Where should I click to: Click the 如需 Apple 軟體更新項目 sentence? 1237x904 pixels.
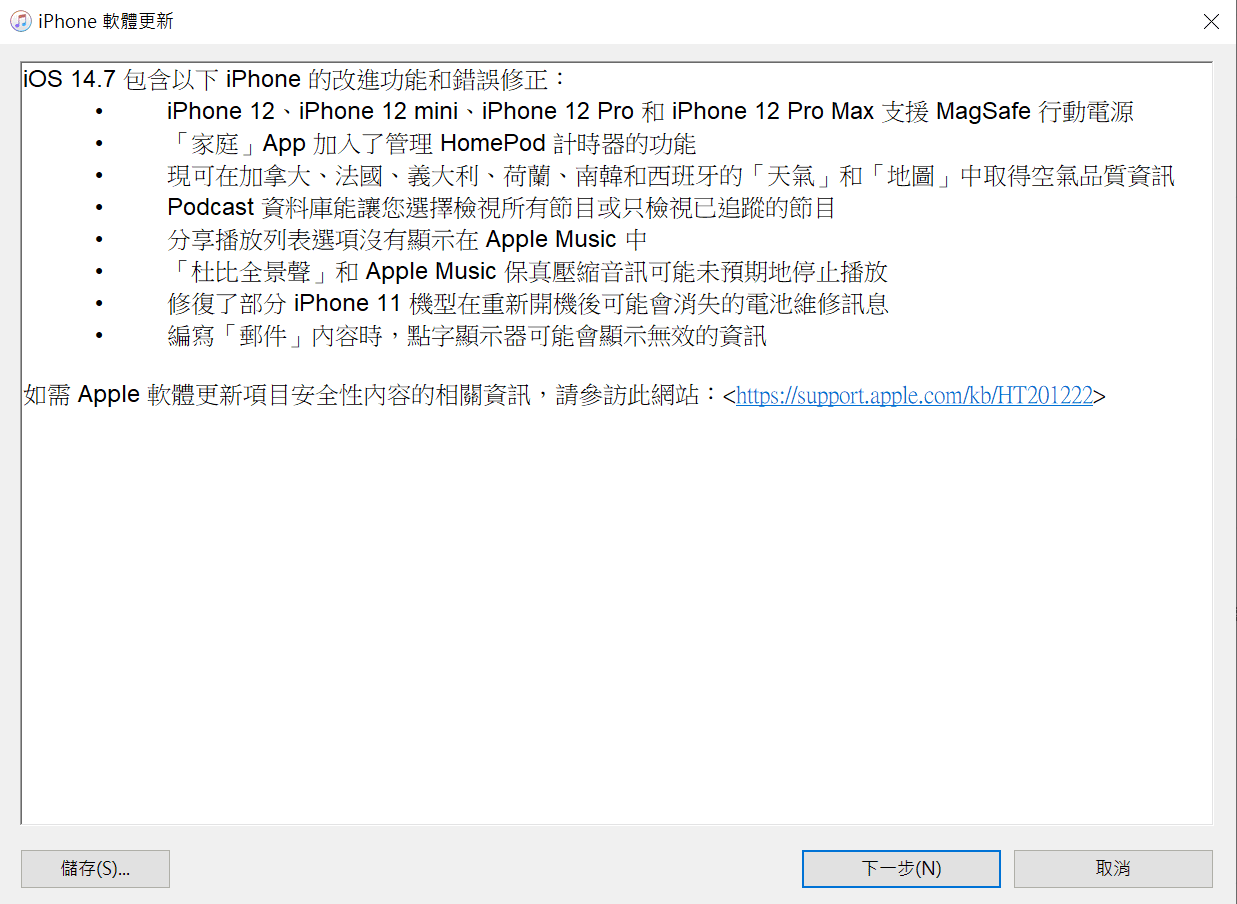click(564, 396)
